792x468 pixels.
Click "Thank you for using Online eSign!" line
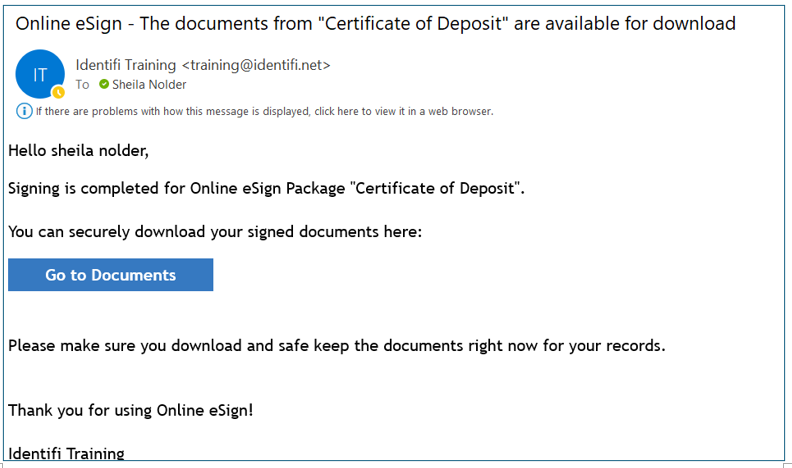[x=130, y=410]
